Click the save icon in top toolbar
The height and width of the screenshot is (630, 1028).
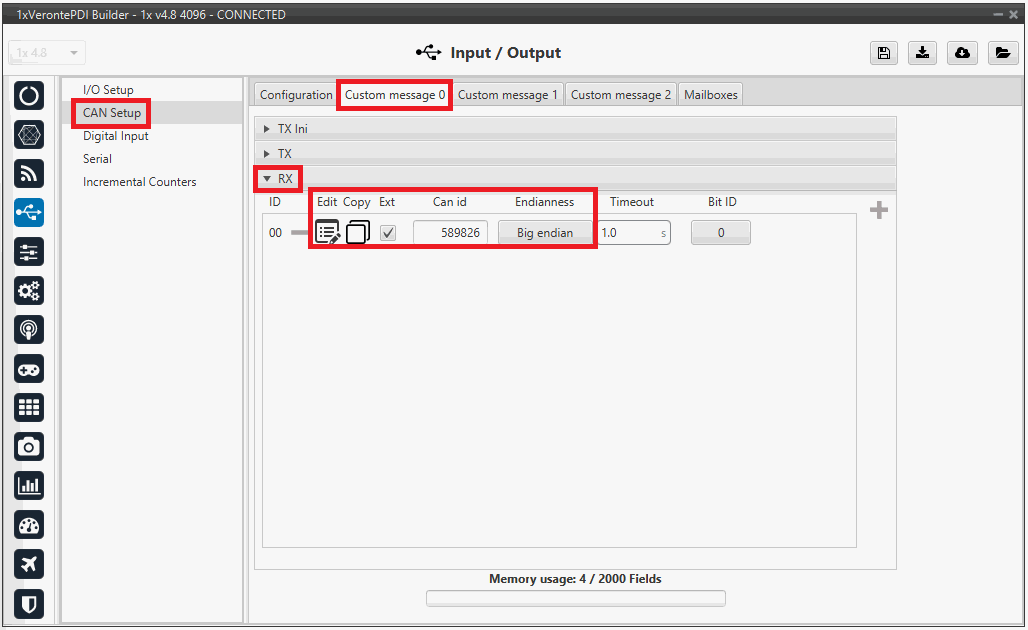point(883,53)
